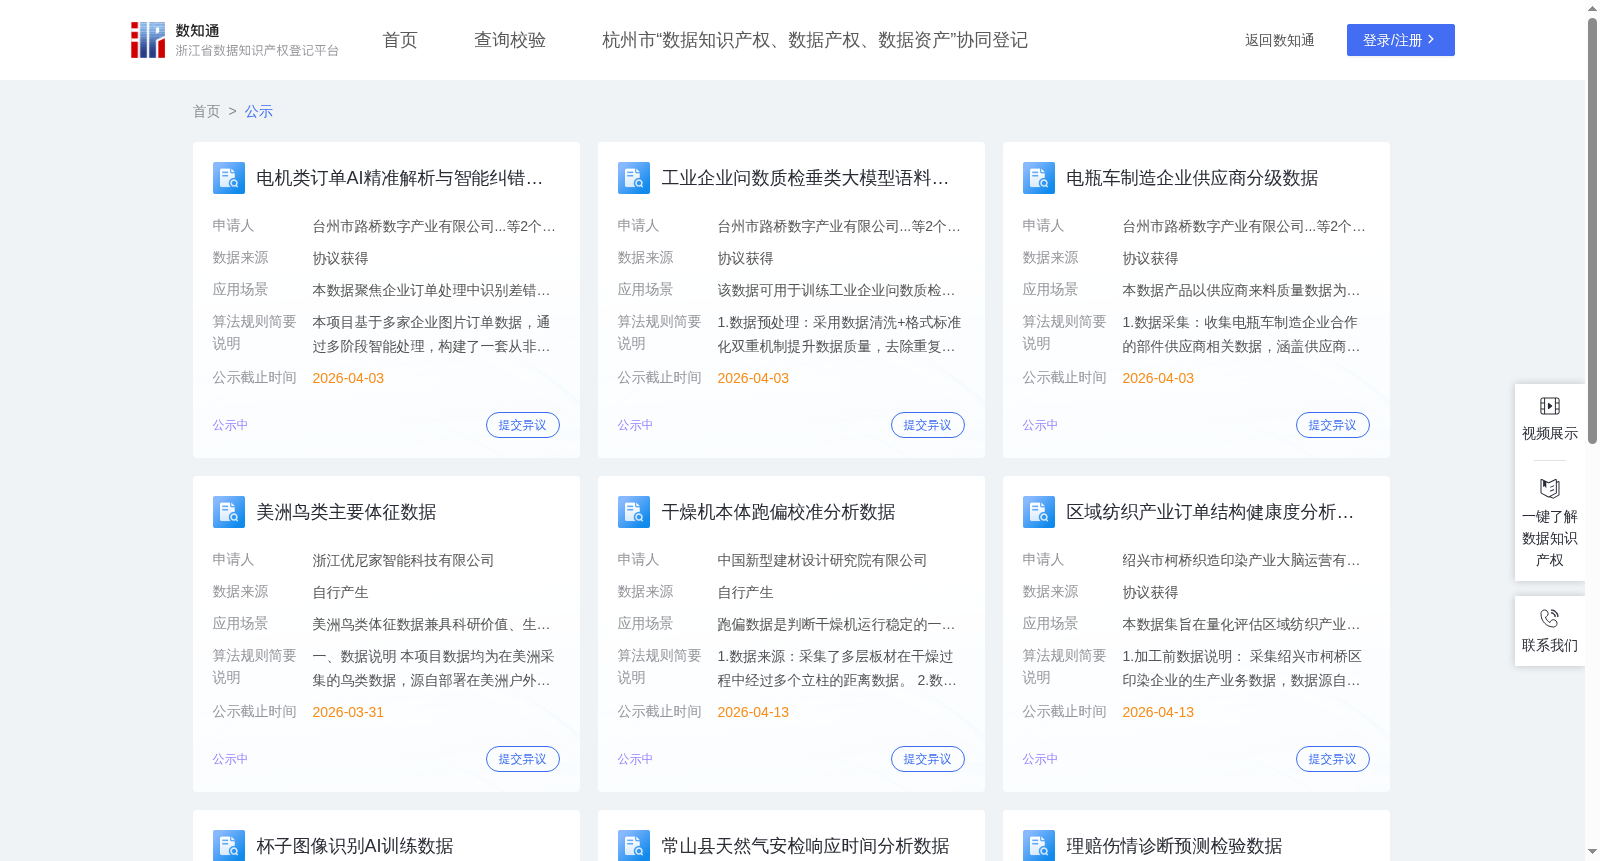Open the card titled 电瓶车制造企业供应商分级数据
The width and height of the screenshot is (1600, 861).
pos(1192,178)
